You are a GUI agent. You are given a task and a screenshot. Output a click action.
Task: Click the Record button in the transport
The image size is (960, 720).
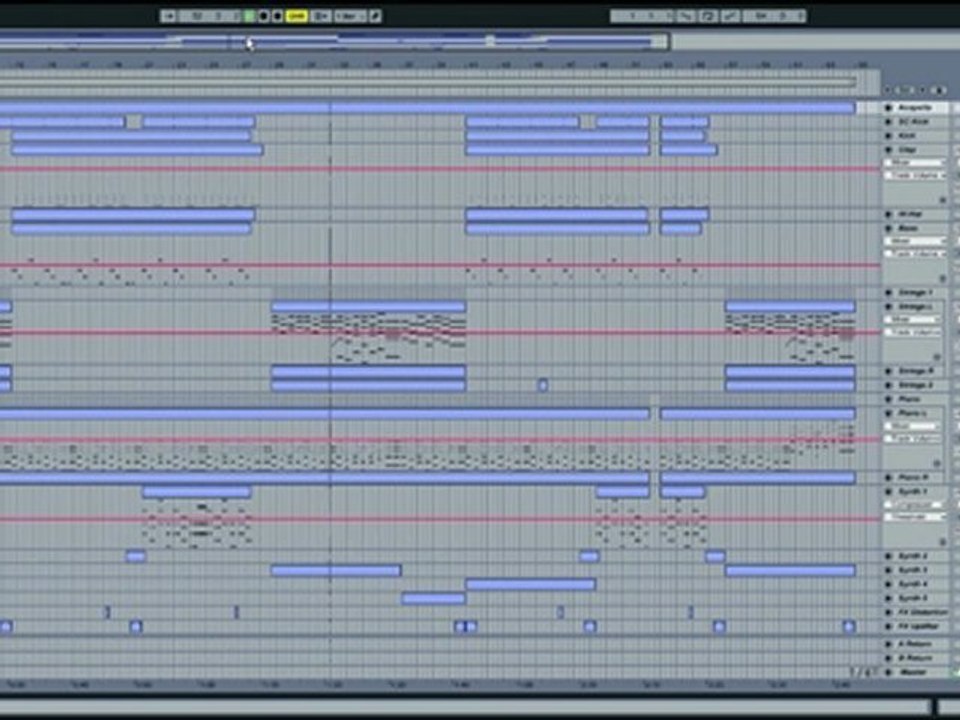coord(277,16)
